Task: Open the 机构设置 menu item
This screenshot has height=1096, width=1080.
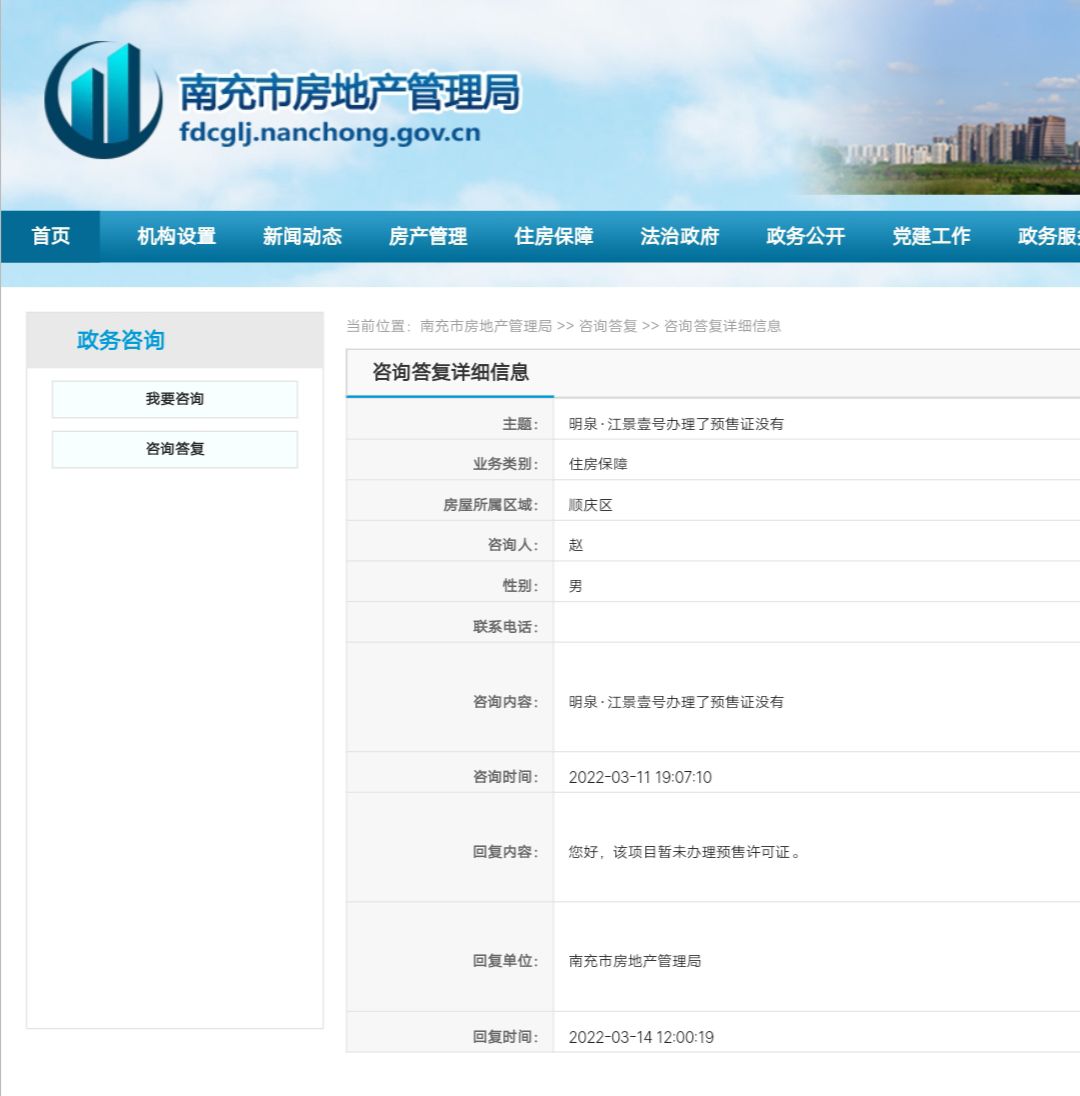Action: coord(176,236)
